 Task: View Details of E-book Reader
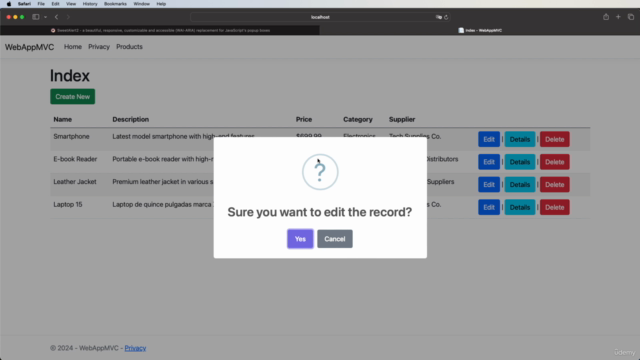pos(520,162)
